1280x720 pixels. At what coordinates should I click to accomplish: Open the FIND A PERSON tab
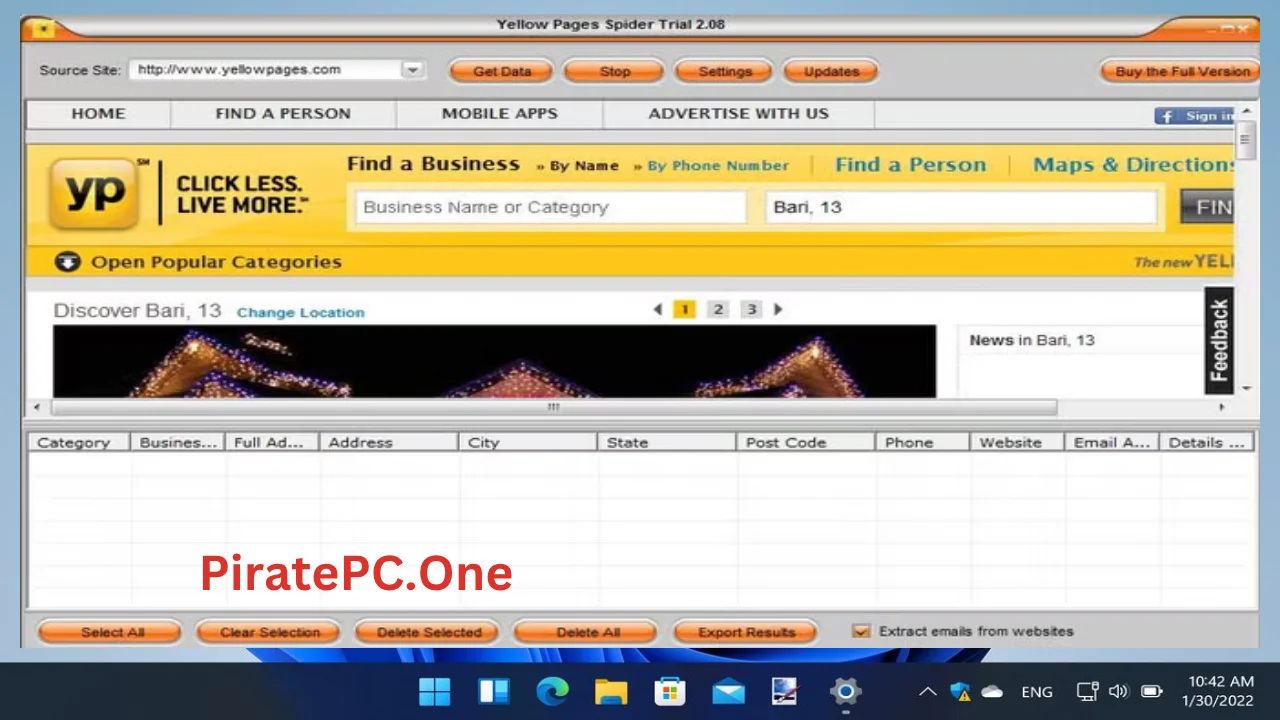pyautogui.click(x=283, y=113)
